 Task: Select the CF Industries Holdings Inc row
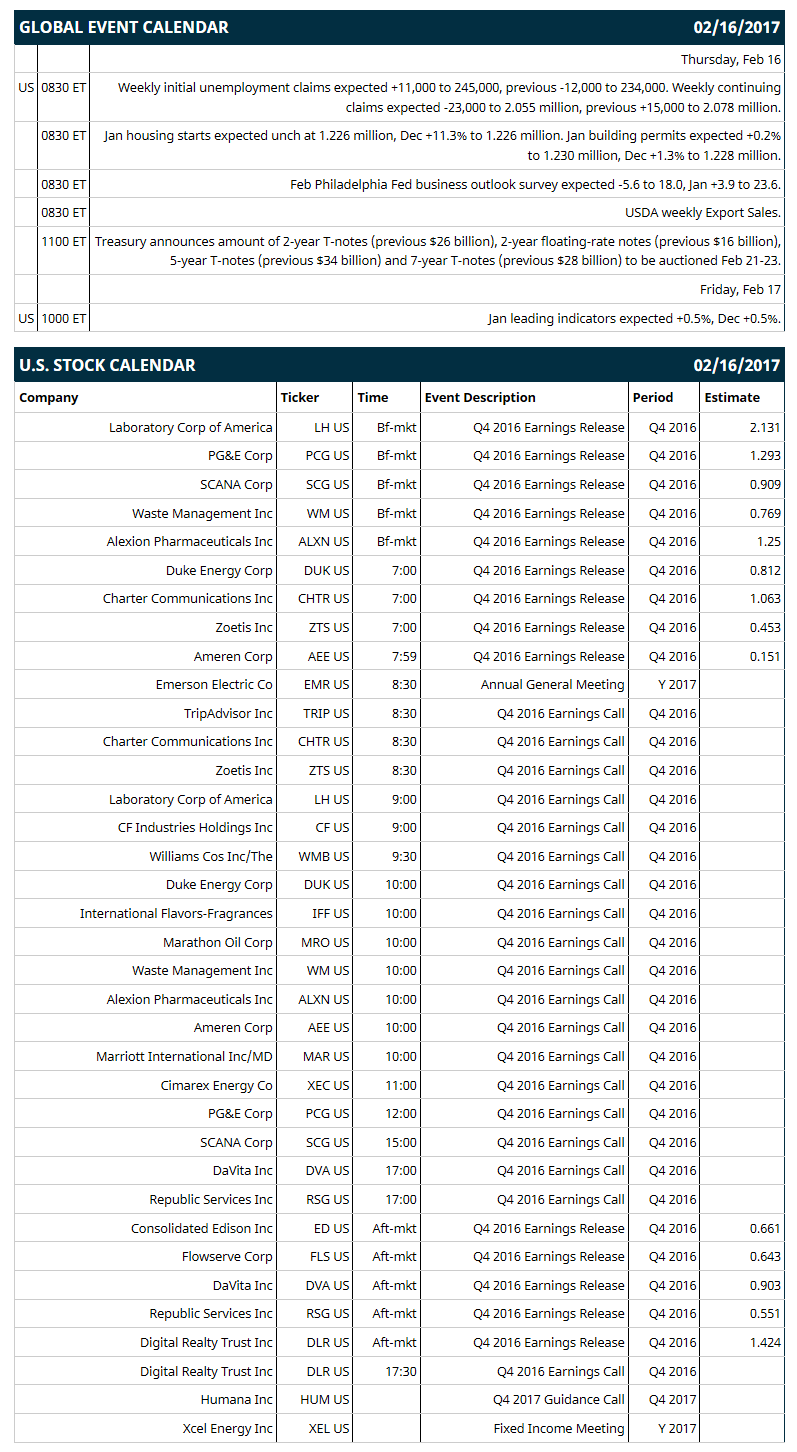coord(398,827)
